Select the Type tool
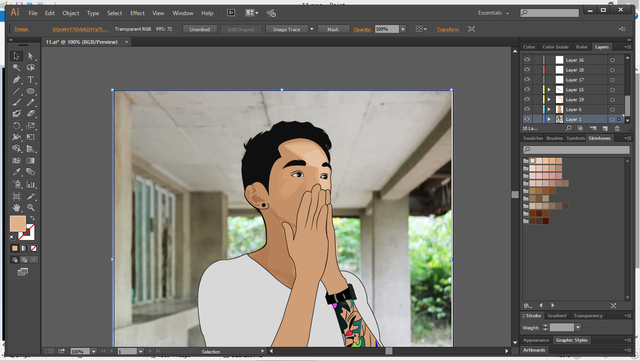 [31, 79]
